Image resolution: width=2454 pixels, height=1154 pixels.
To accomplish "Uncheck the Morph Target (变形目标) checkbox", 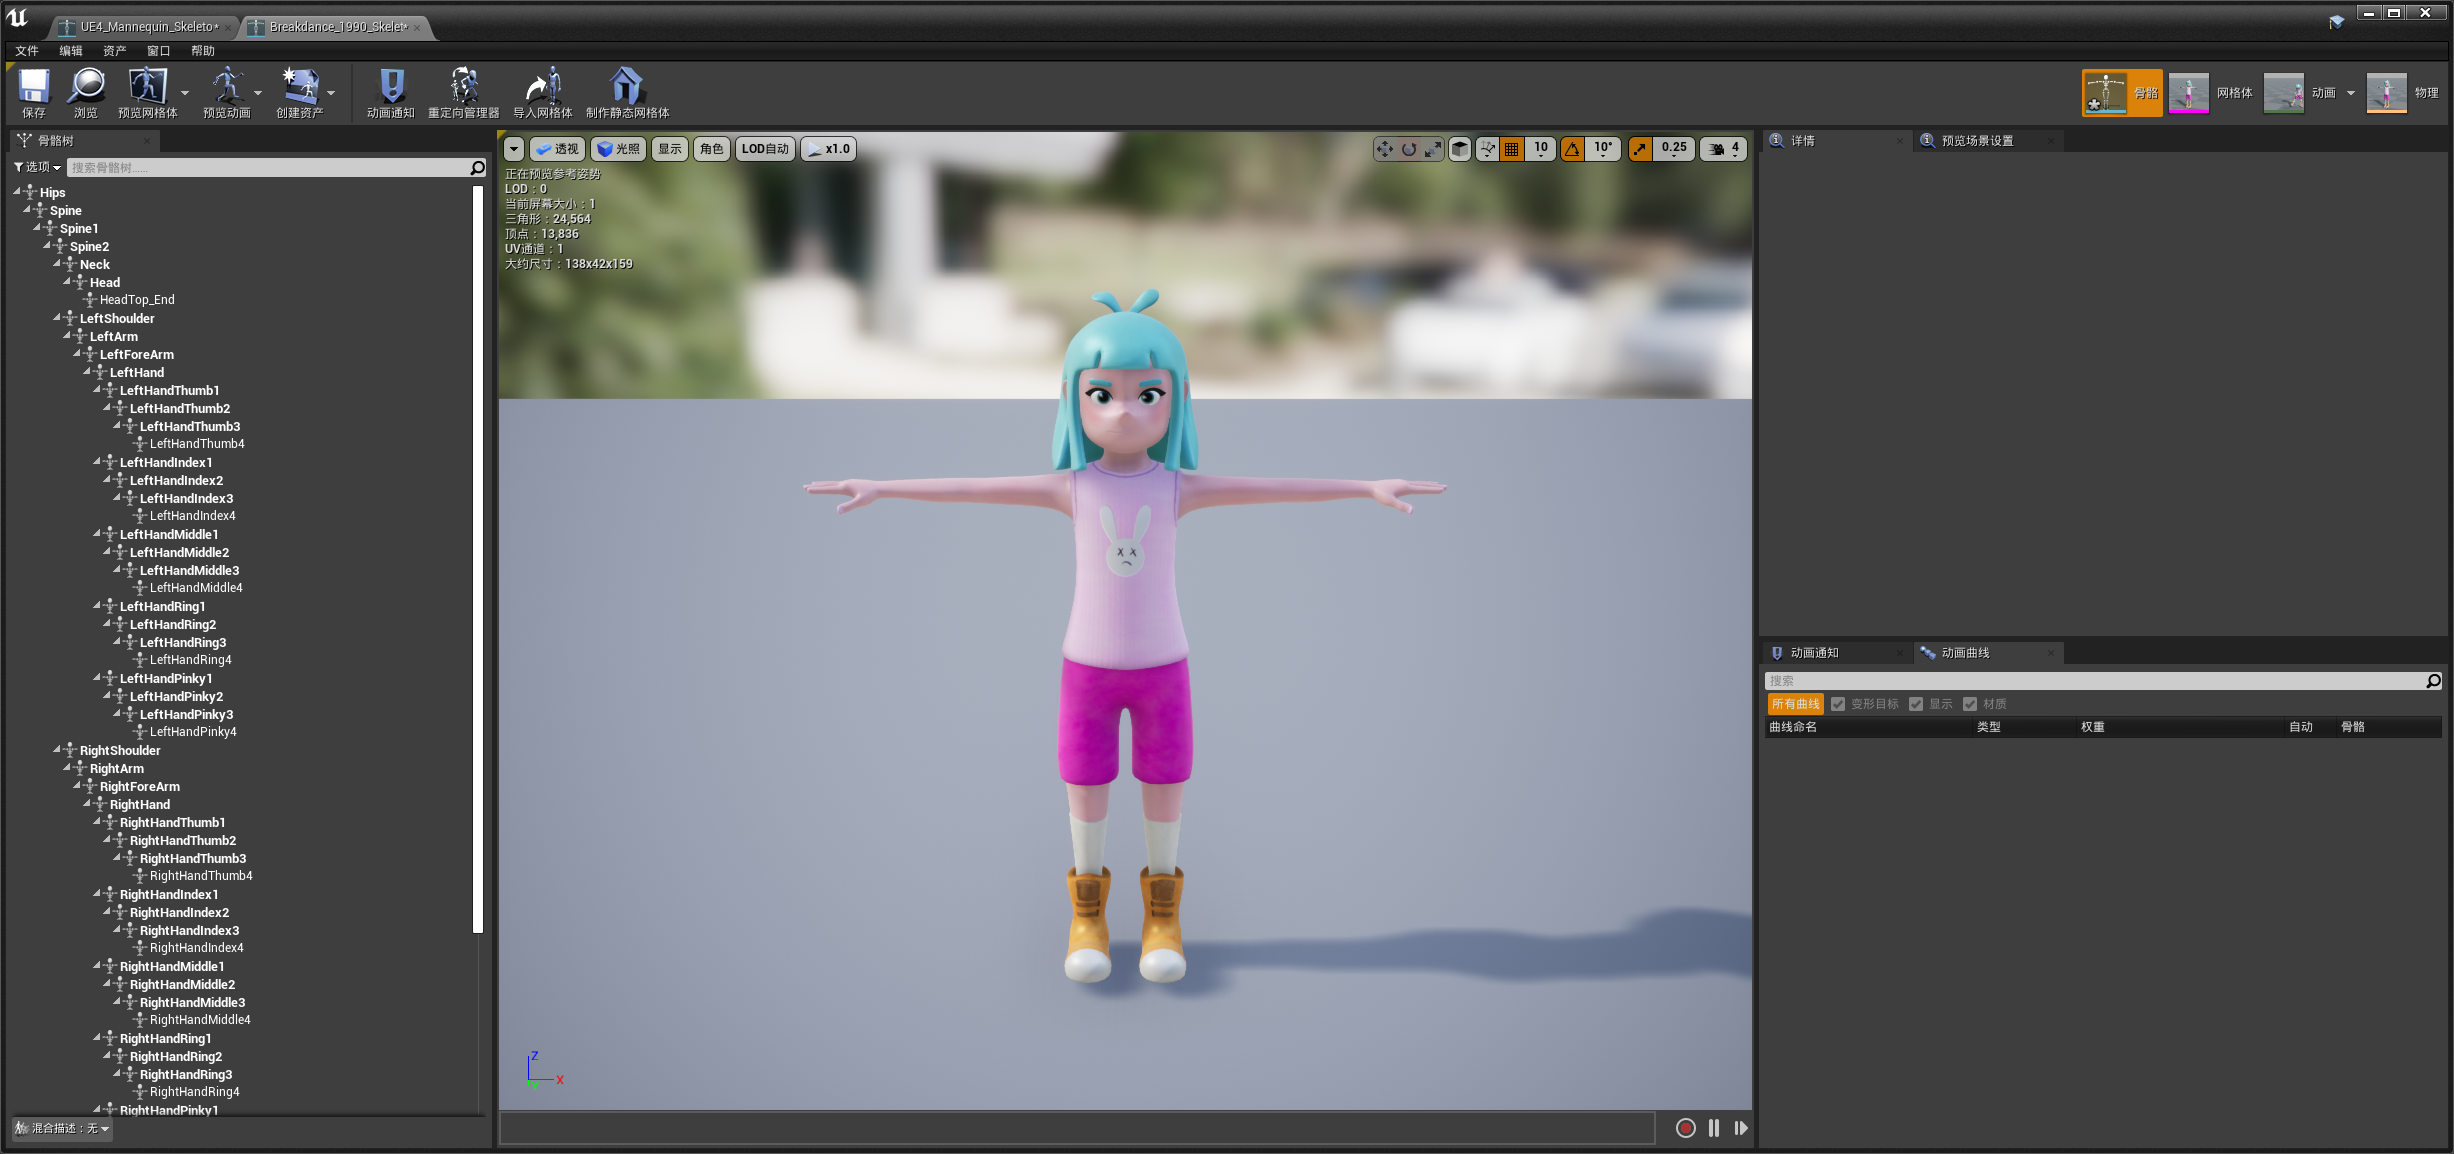I will 1838,704.
